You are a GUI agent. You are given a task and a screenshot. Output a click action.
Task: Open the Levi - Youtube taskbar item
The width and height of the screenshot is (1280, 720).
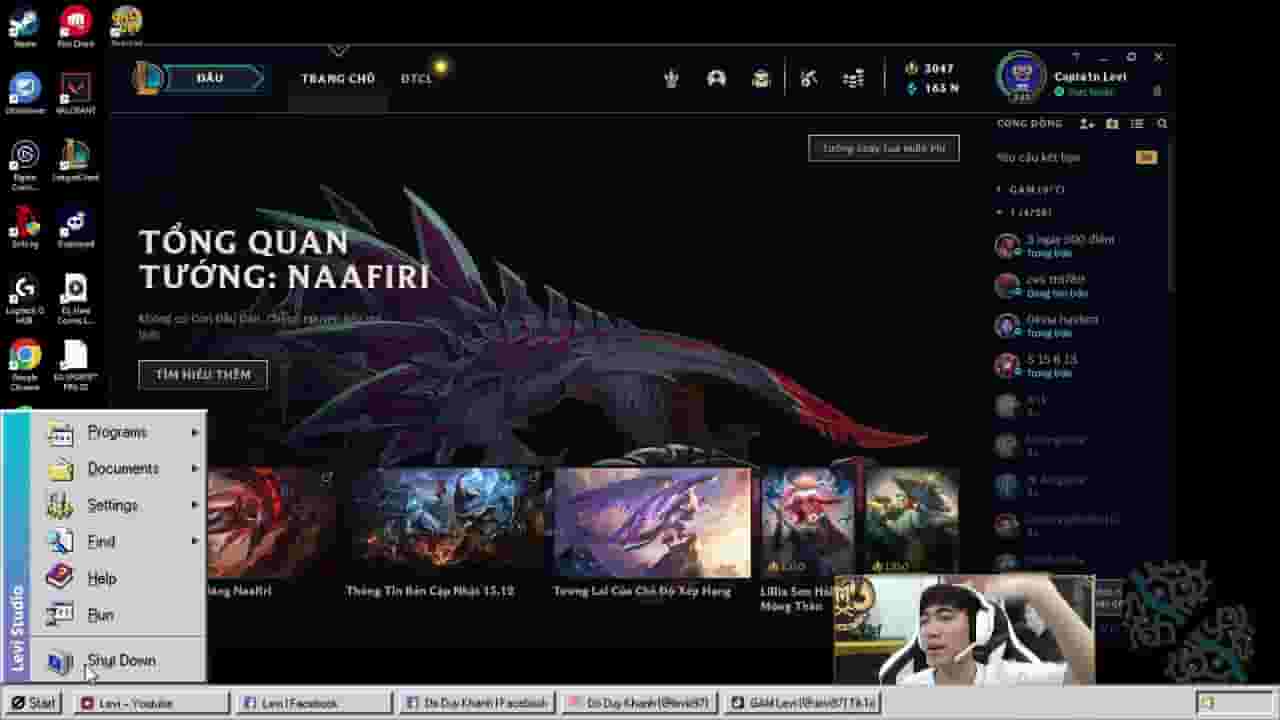point(150,703)
